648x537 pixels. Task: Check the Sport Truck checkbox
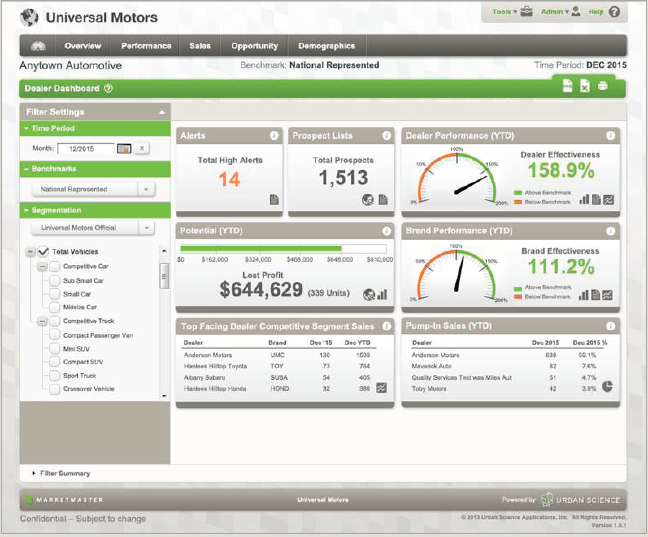click(x=55, y=375)
